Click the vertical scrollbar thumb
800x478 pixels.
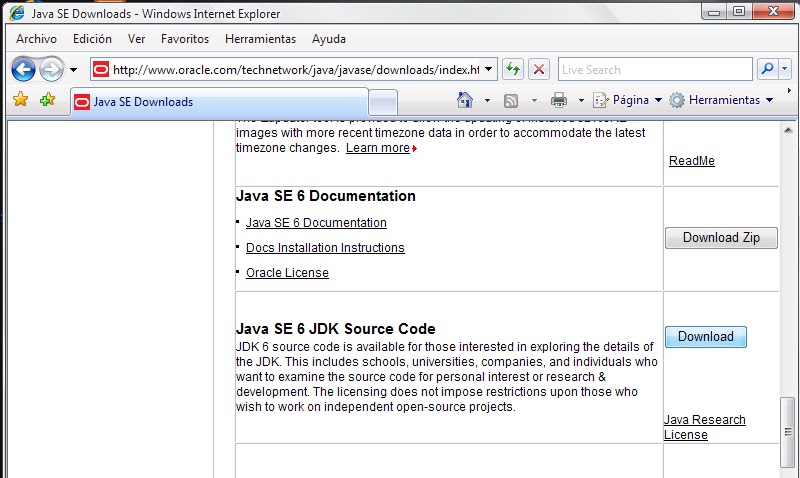[788, 432]
